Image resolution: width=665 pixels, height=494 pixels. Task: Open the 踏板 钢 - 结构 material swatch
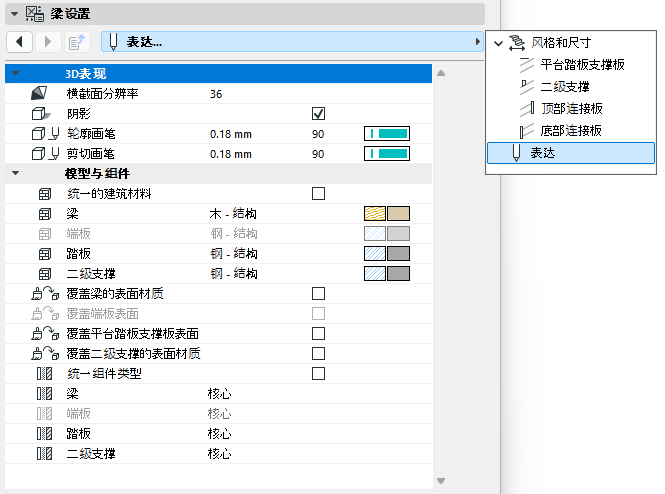387,254
